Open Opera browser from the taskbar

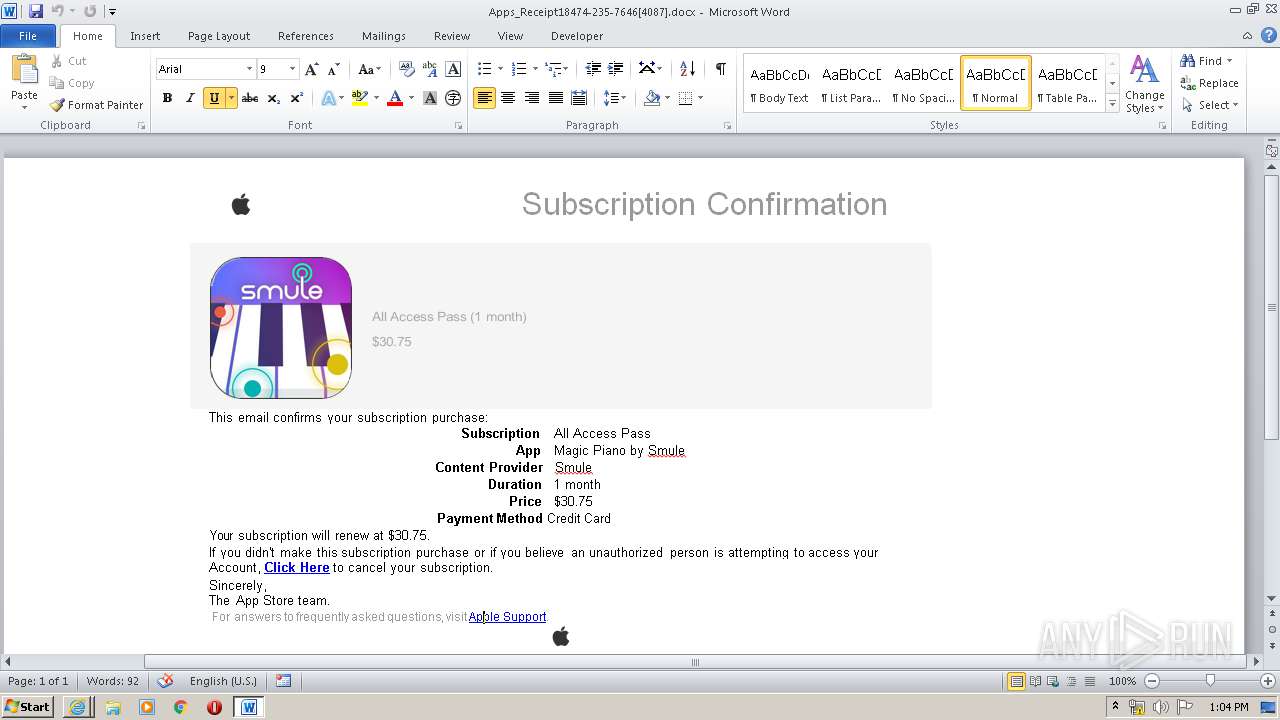coord(214,707)
